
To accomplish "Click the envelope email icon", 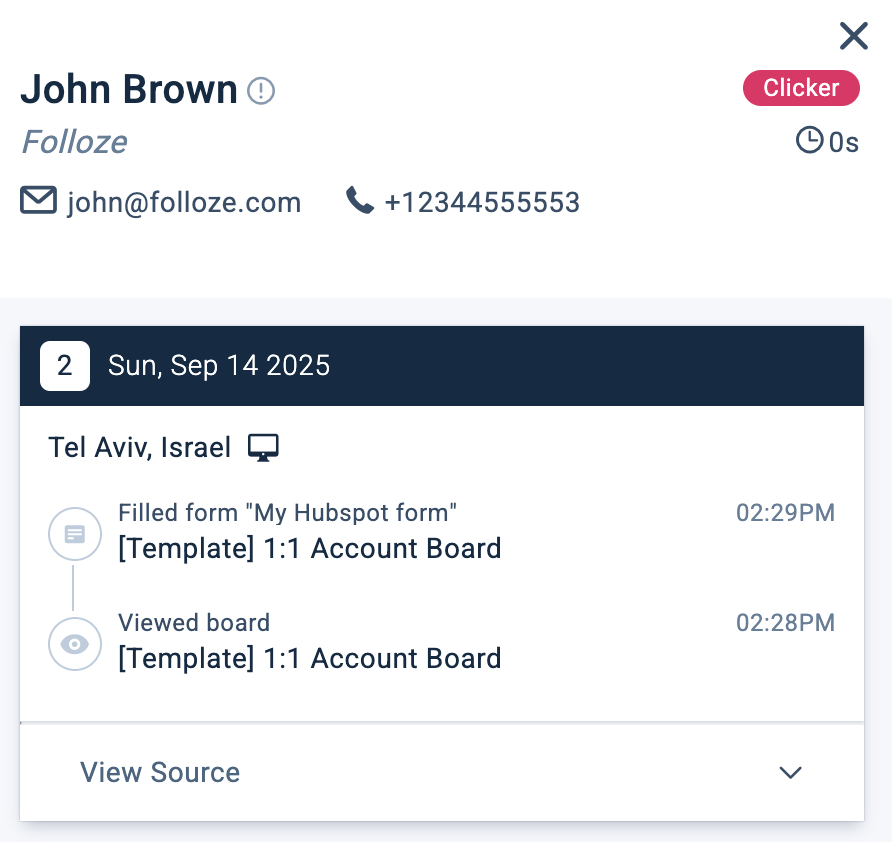I will [x=38, y=201].
